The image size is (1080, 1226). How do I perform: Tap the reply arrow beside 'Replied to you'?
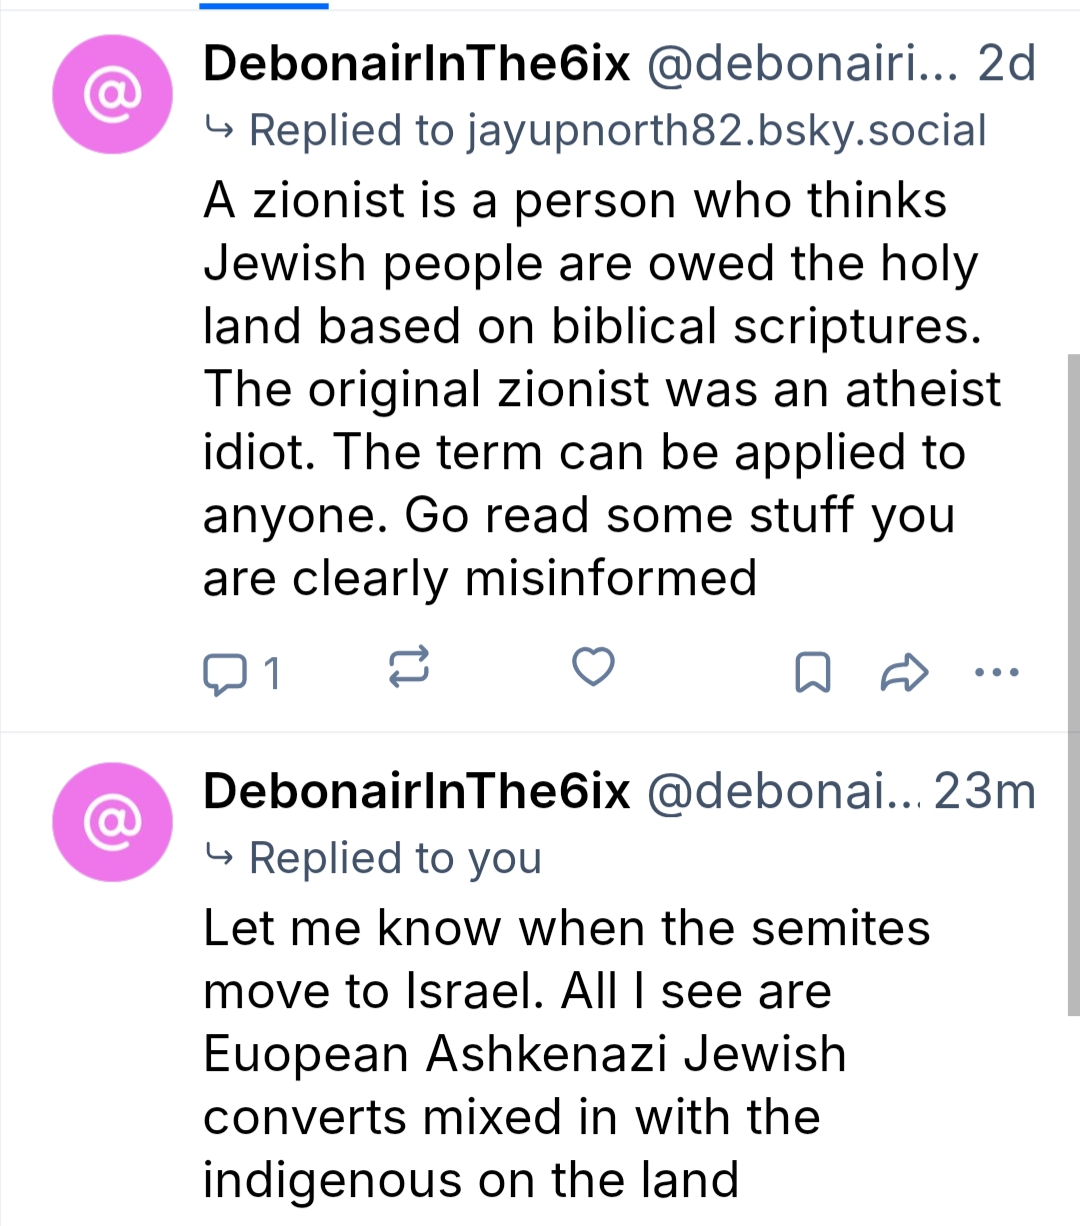tap(218, 856)
